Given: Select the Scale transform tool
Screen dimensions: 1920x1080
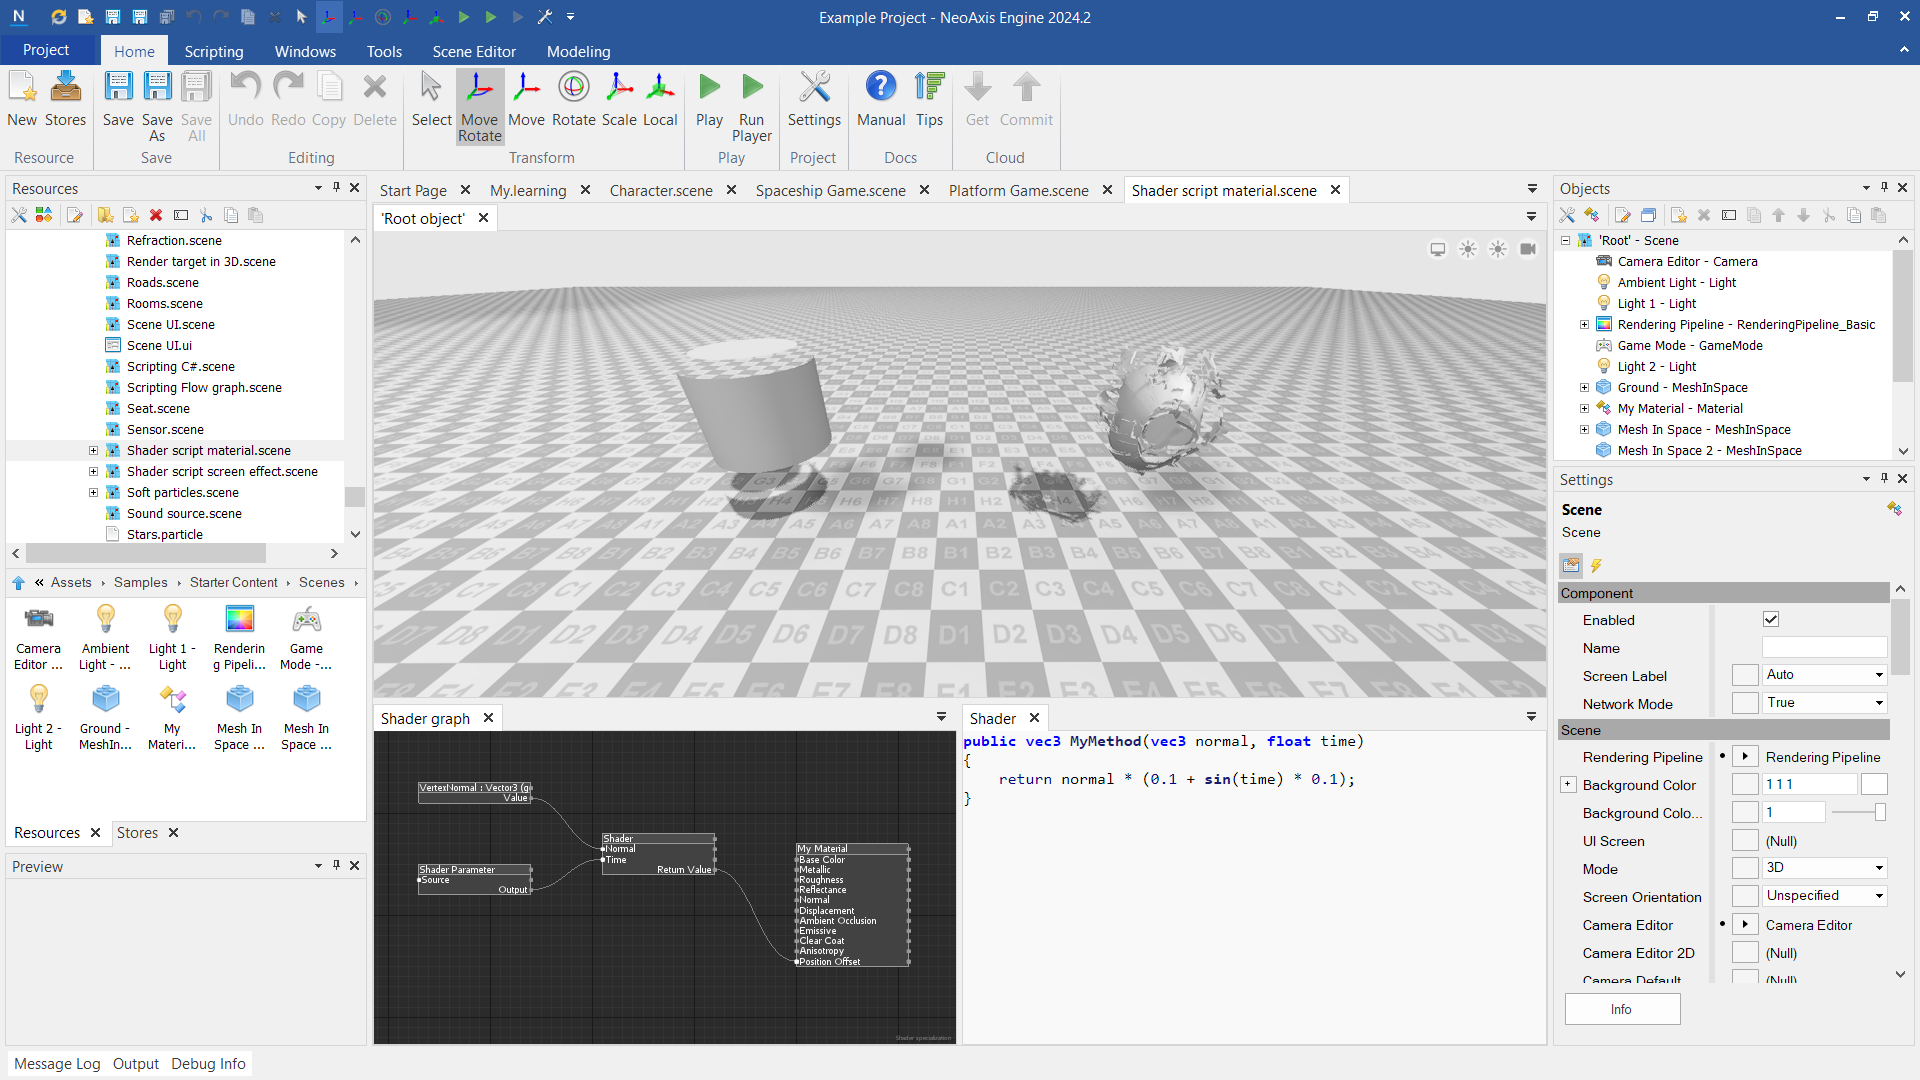Looking at the screenshot, I should point(617,99).
